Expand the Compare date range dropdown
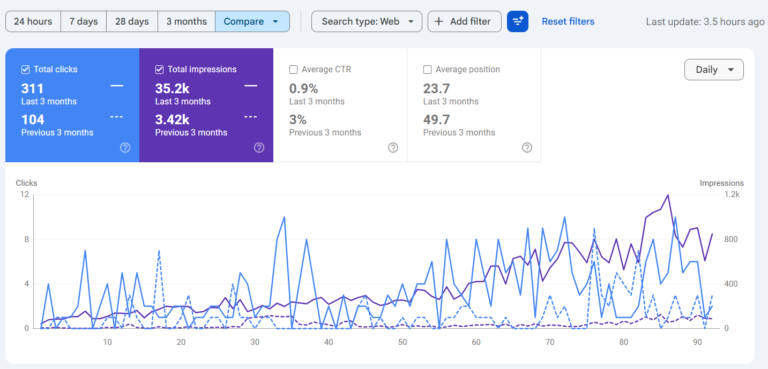 (x=252, y=22)
